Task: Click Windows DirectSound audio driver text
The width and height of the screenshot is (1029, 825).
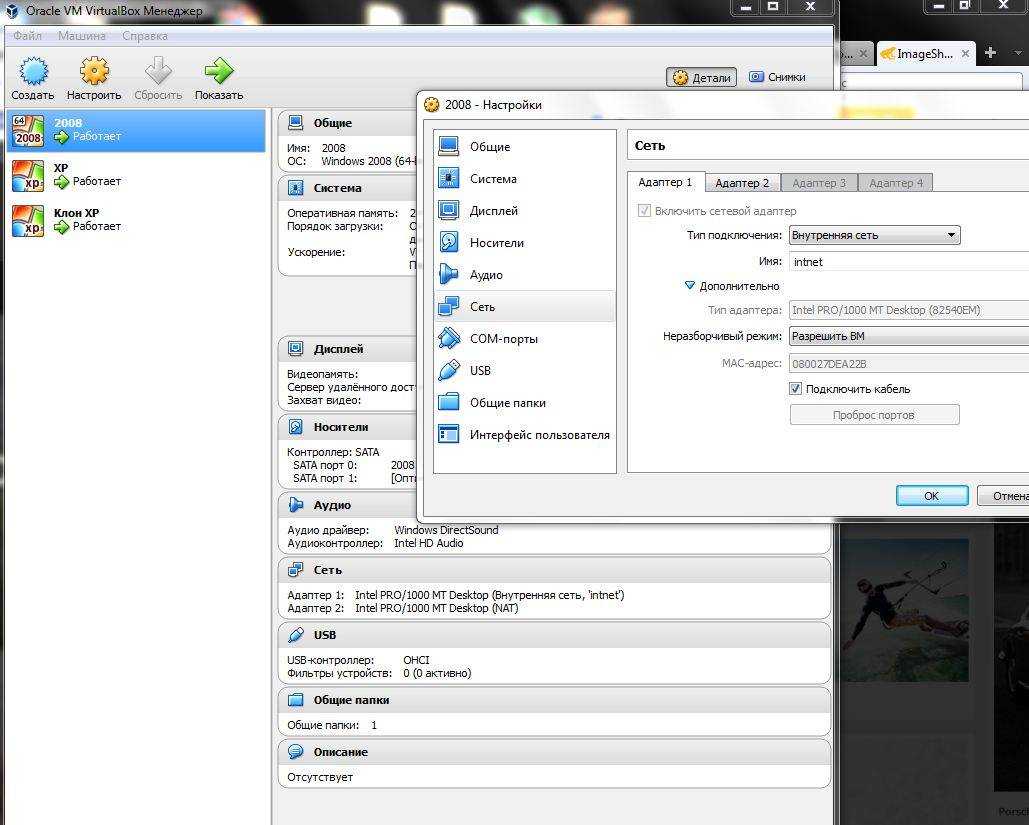Action: [x=446, y=530]
